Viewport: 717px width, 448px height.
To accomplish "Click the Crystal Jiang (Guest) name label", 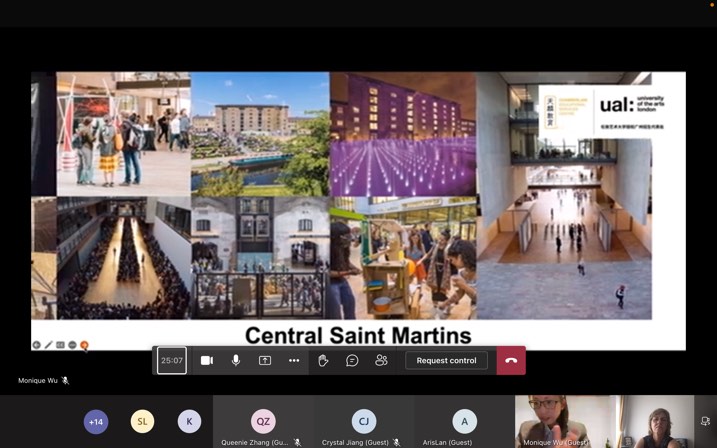I will point(355,443).
